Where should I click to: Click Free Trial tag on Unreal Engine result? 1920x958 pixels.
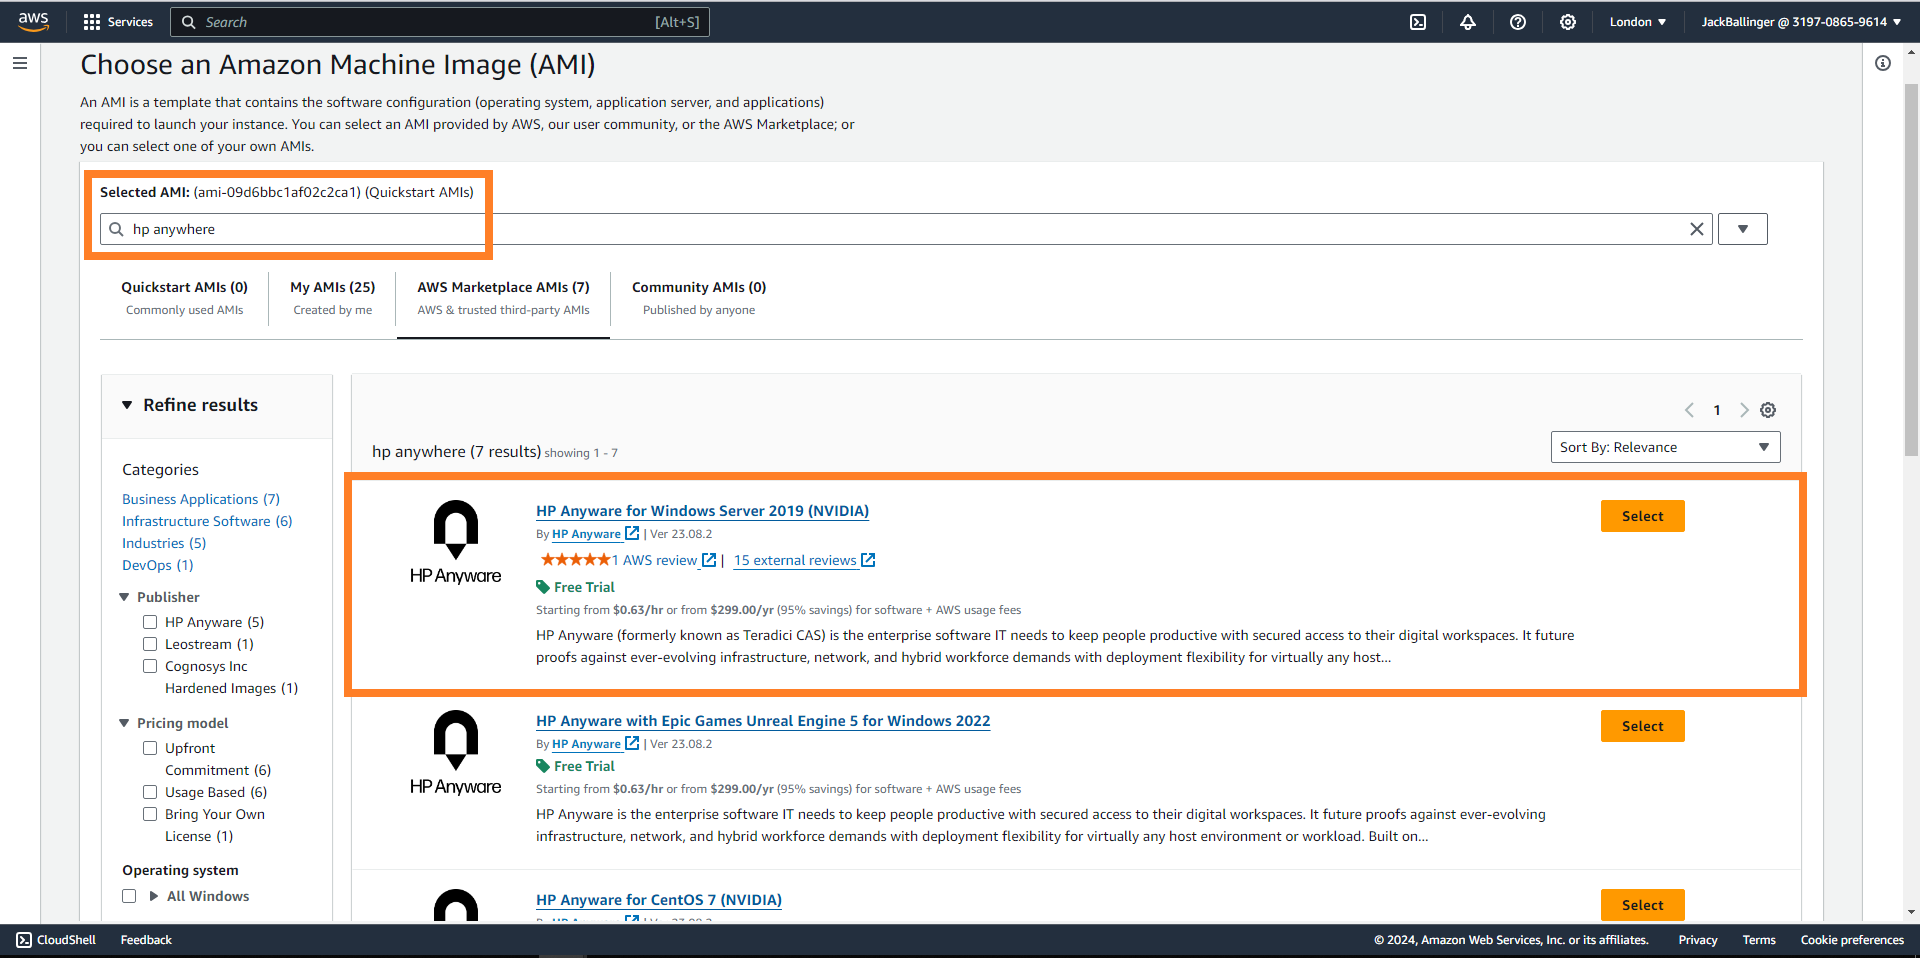(x=575, y=766)
